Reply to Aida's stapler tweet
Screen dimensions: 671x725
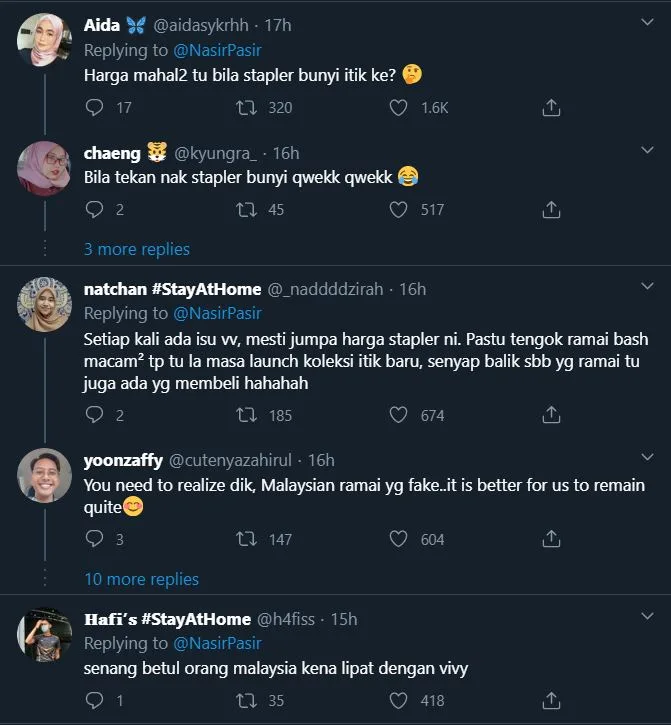click(95, 107)
